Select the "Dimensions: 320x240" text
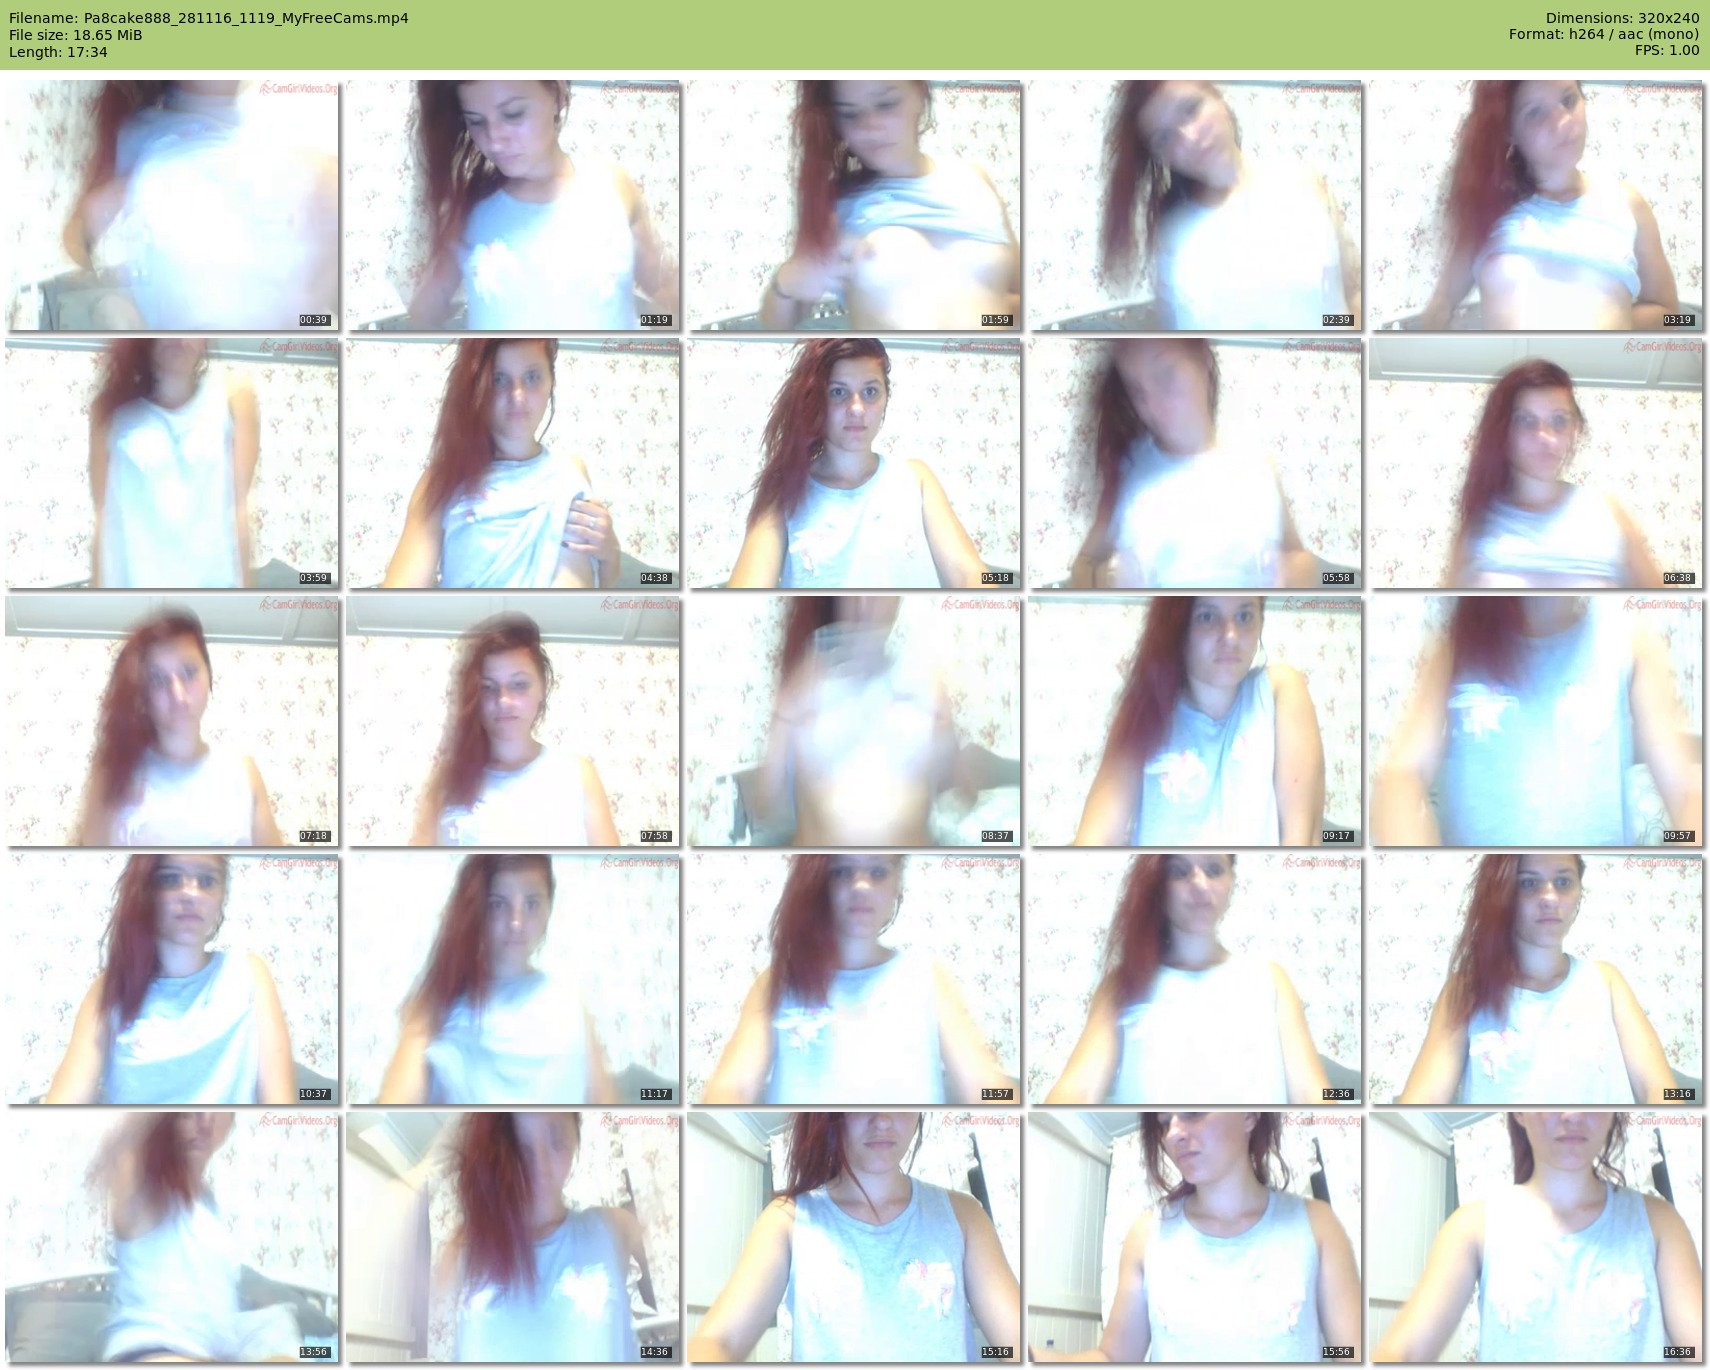Viewport: 1710px width, 1370px height. pyautogui.click(x=1622, y=18)
